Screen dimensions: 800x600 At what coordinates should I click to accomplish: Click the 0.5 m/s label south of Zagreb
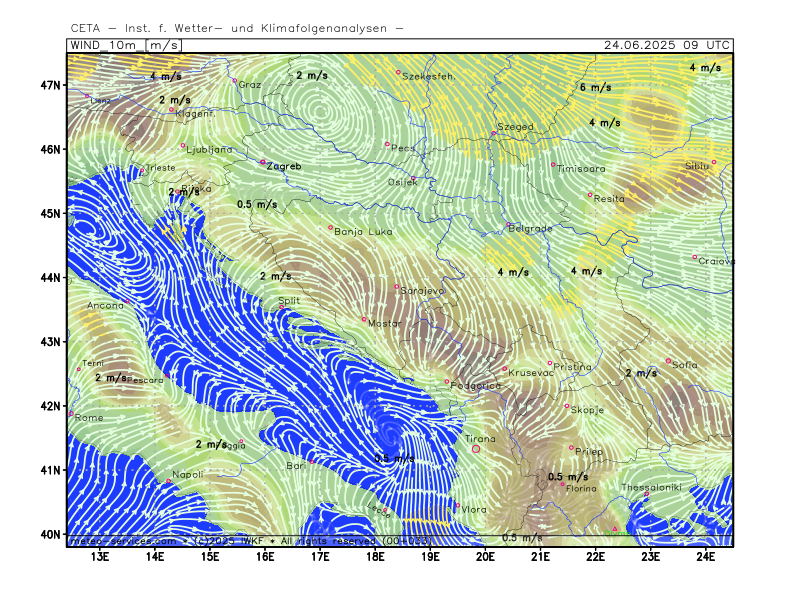pos(257,205)
